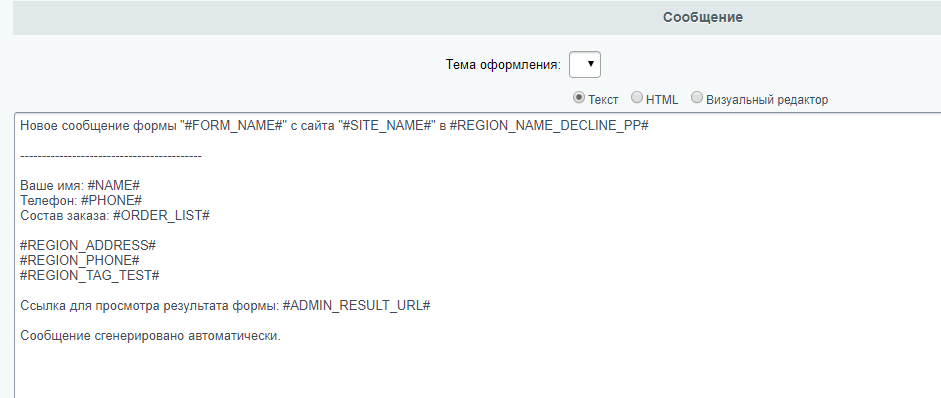Click the Телефон: #PHONE# line
The image size is (941, 398).
coord(81,201)
